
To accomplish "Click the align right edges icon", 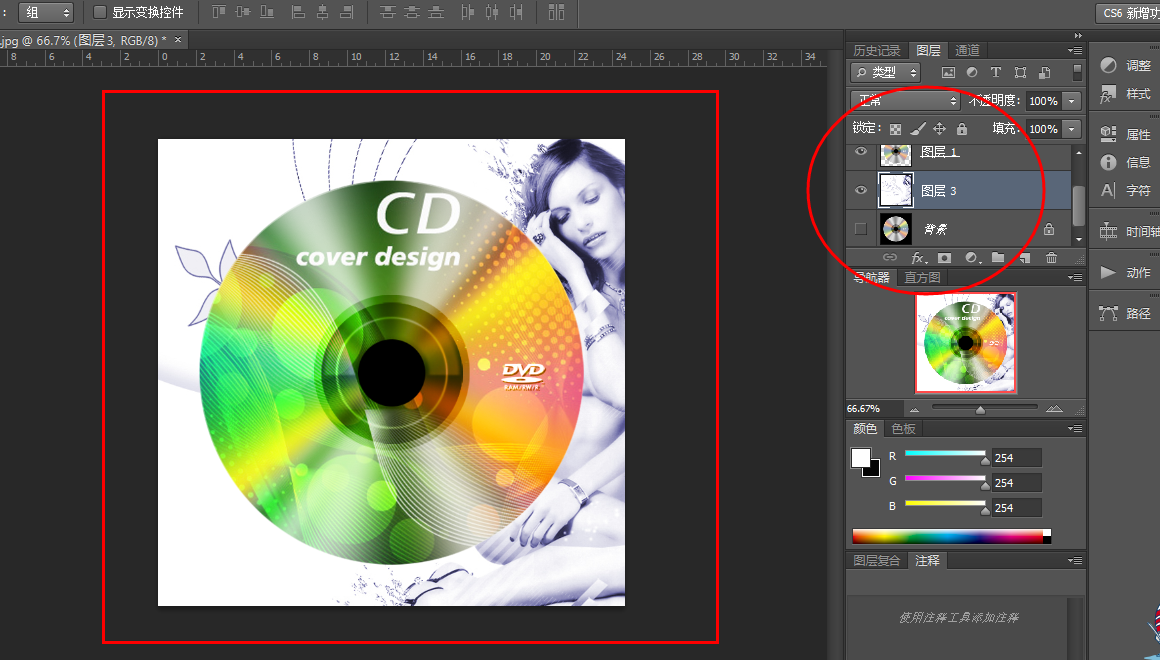I will click(346, 12).
